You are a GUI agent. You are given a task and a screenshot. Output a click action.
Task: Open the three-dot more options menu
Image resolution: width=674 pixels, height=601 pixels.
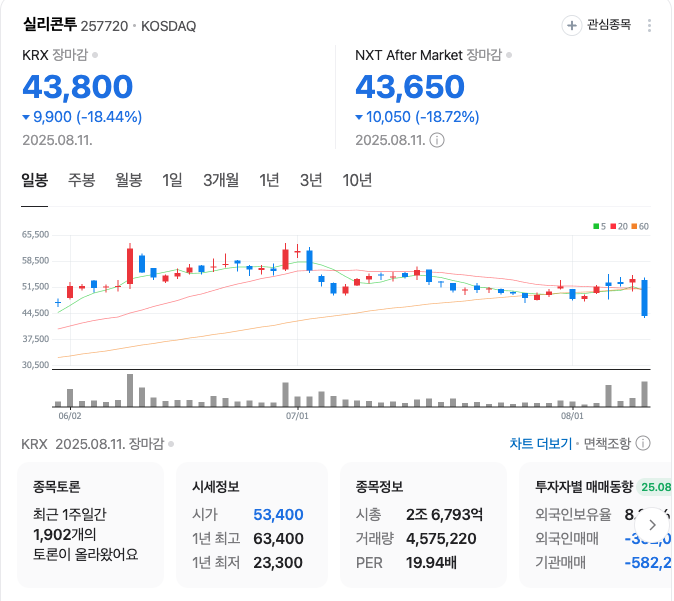[x=649, y=25]
